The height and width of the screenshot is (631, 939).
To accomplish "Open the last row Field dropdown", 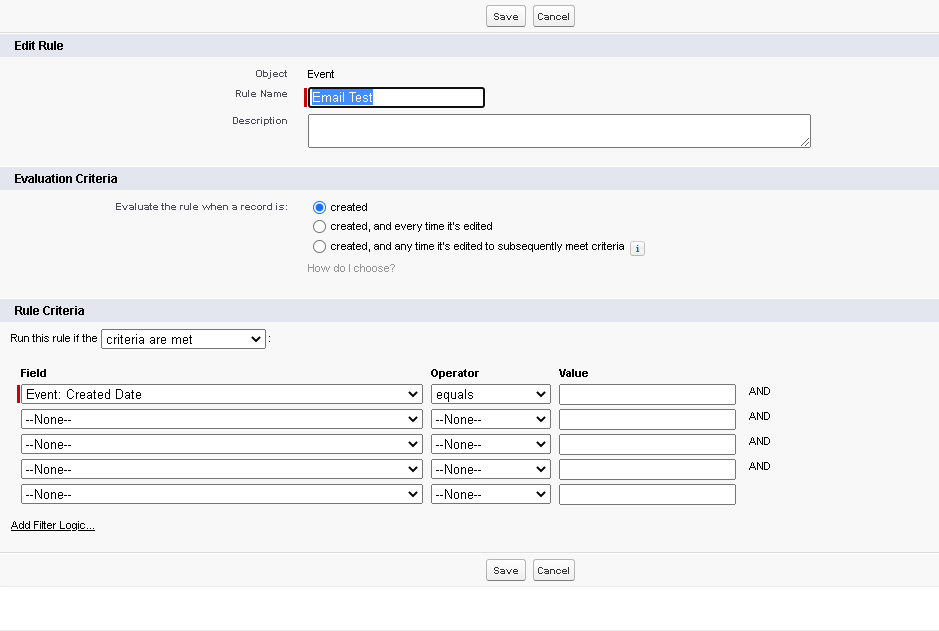I will click(x=221, y=495).
